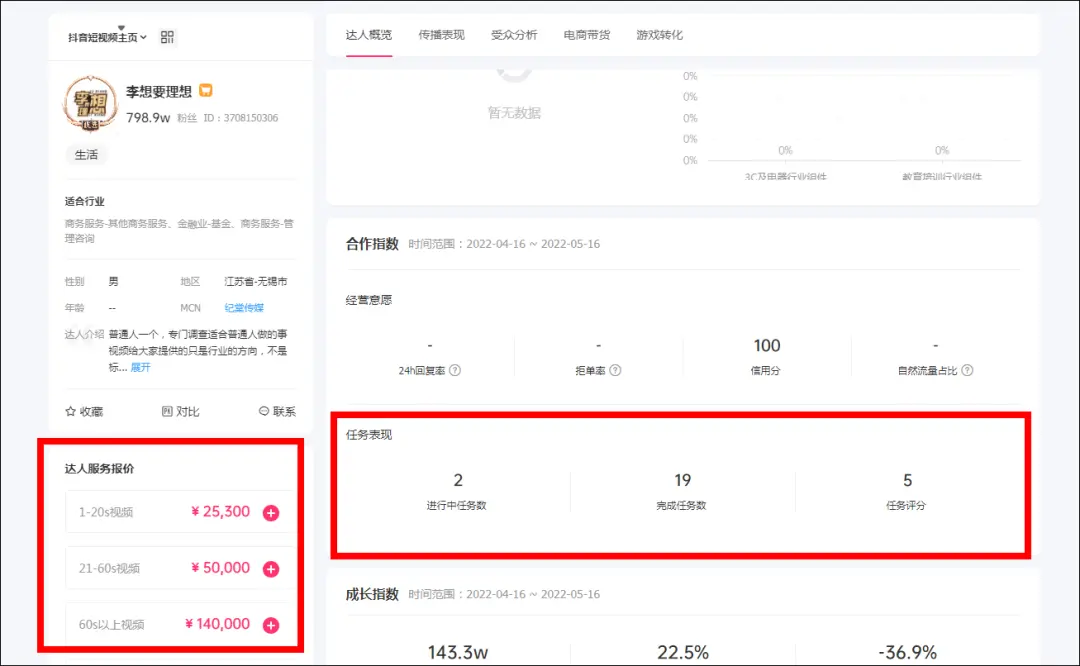Image resolution: width=1080 pixels, height=666 pixels.
Task: Click 24h回复率 help question icon
Action: click(455, 370)
